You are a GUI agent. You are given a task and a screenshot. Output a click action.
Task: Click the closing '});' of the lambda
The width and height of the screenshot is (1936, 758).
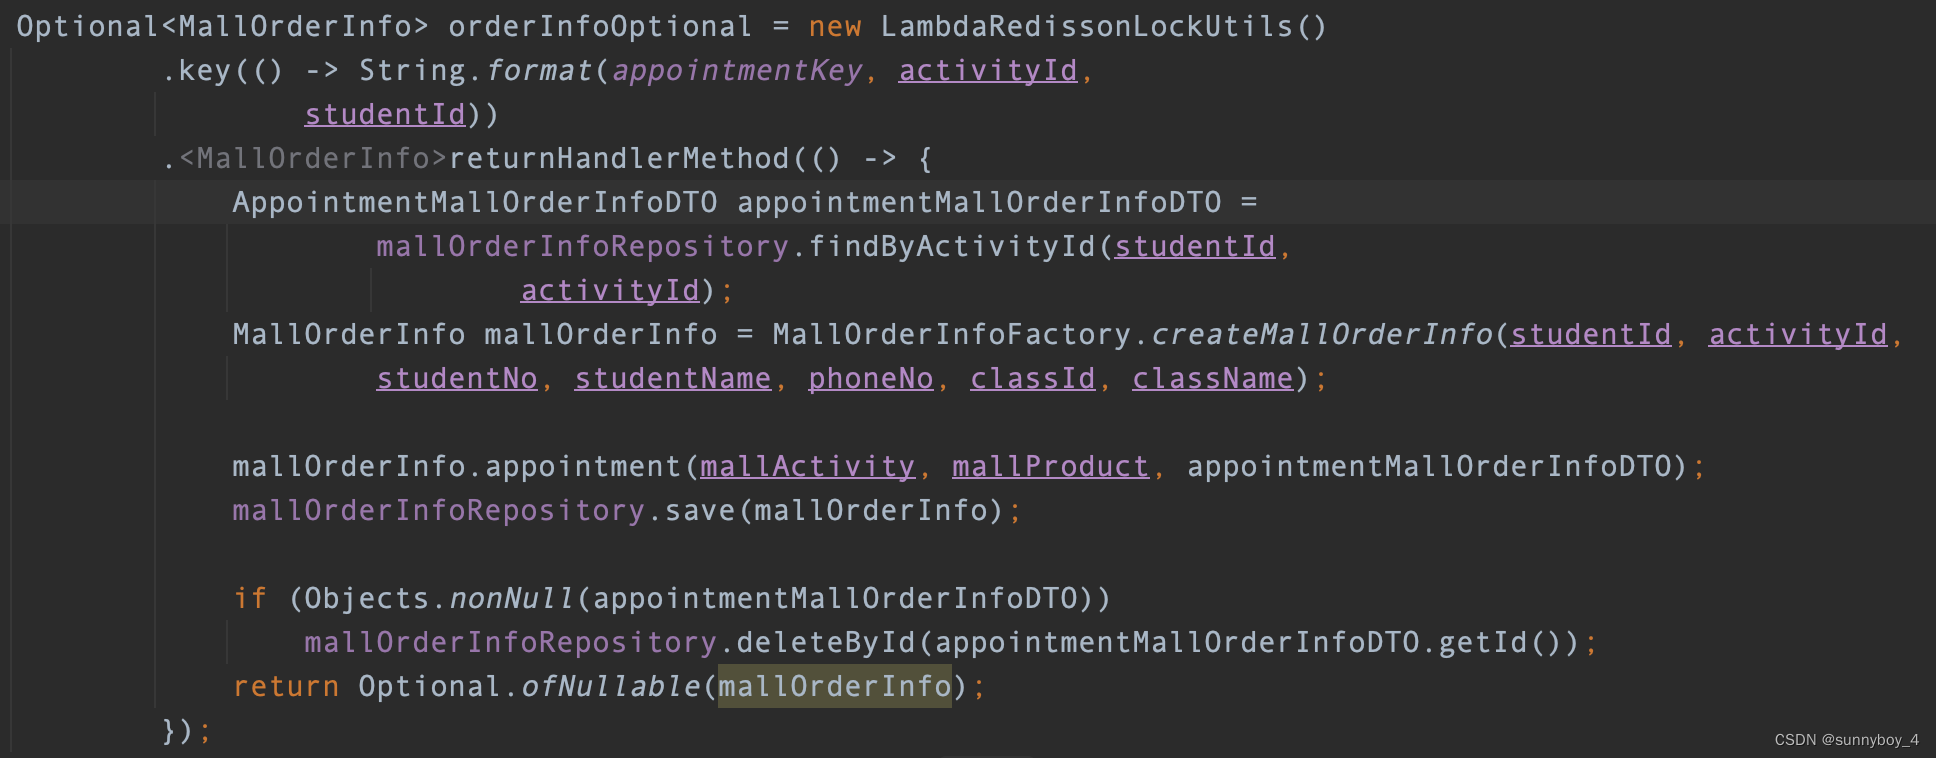[187, 730]
